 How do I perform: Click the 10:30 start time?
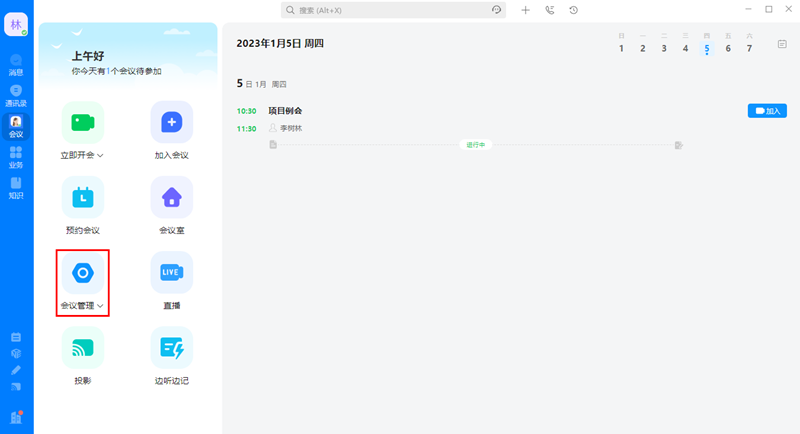pyautogui.click(x=246, y=111)
